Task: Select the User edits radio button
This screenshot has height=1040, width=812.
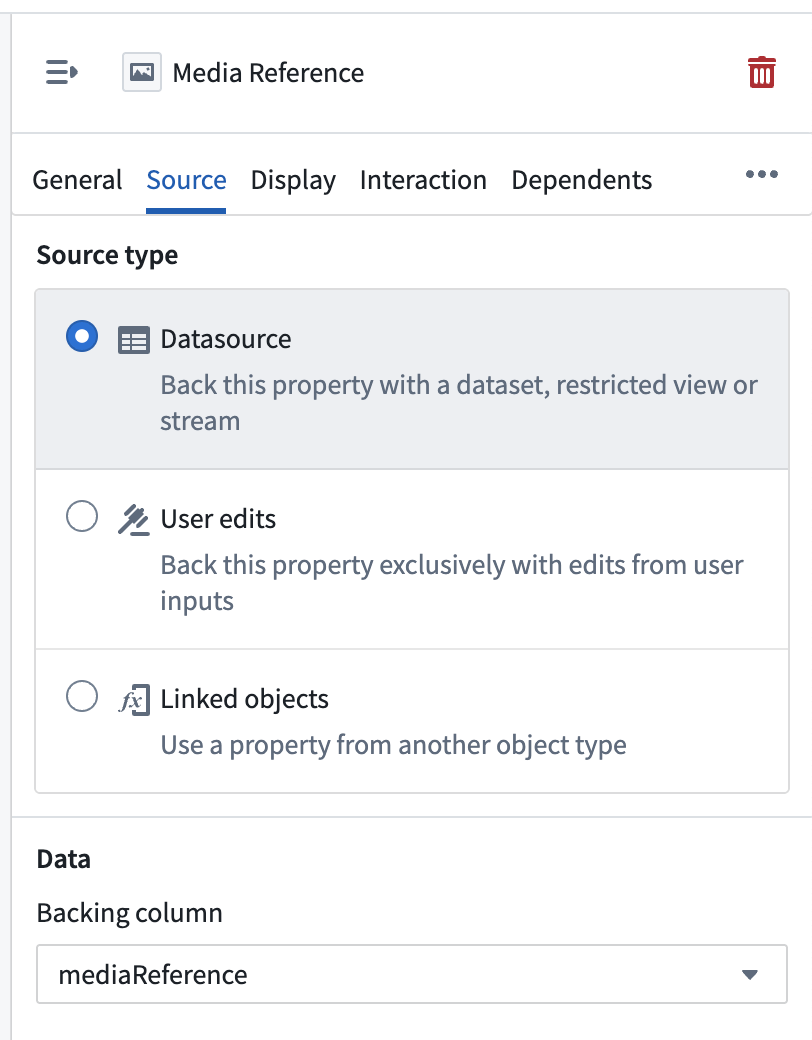Action: [x=82, y=517]
